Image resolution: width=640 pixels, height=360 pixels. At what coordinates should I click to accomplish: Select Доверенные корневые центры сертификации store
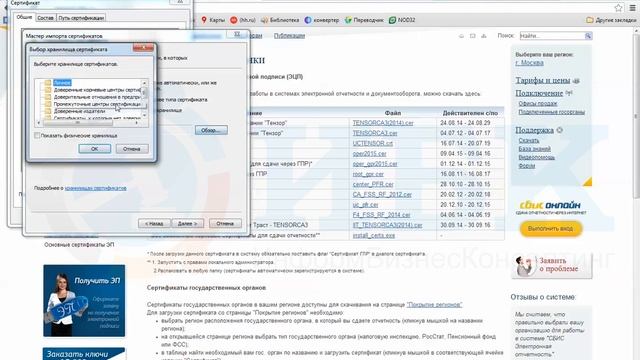[x=97, y=89]
